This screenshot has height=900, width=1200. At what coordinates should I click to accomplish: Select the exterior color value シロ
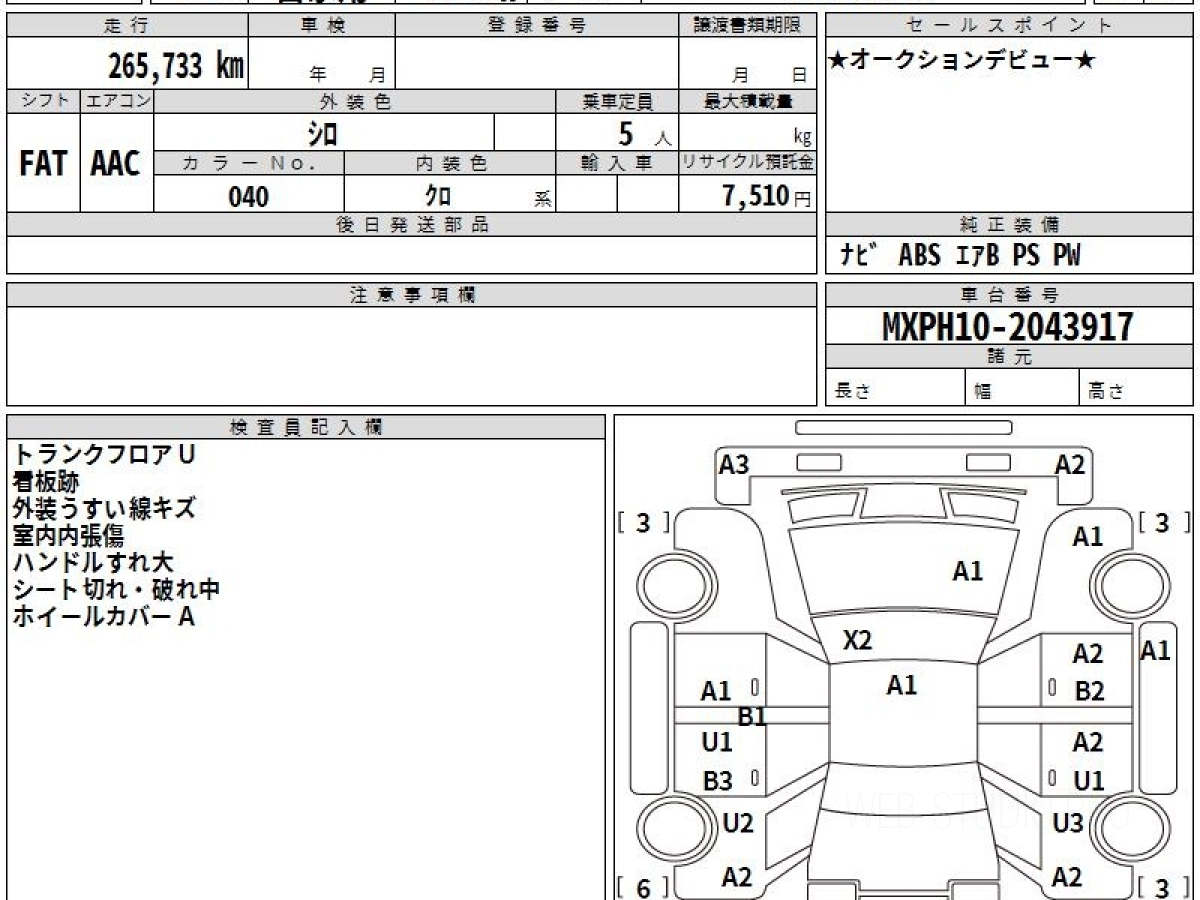[323, 132]
